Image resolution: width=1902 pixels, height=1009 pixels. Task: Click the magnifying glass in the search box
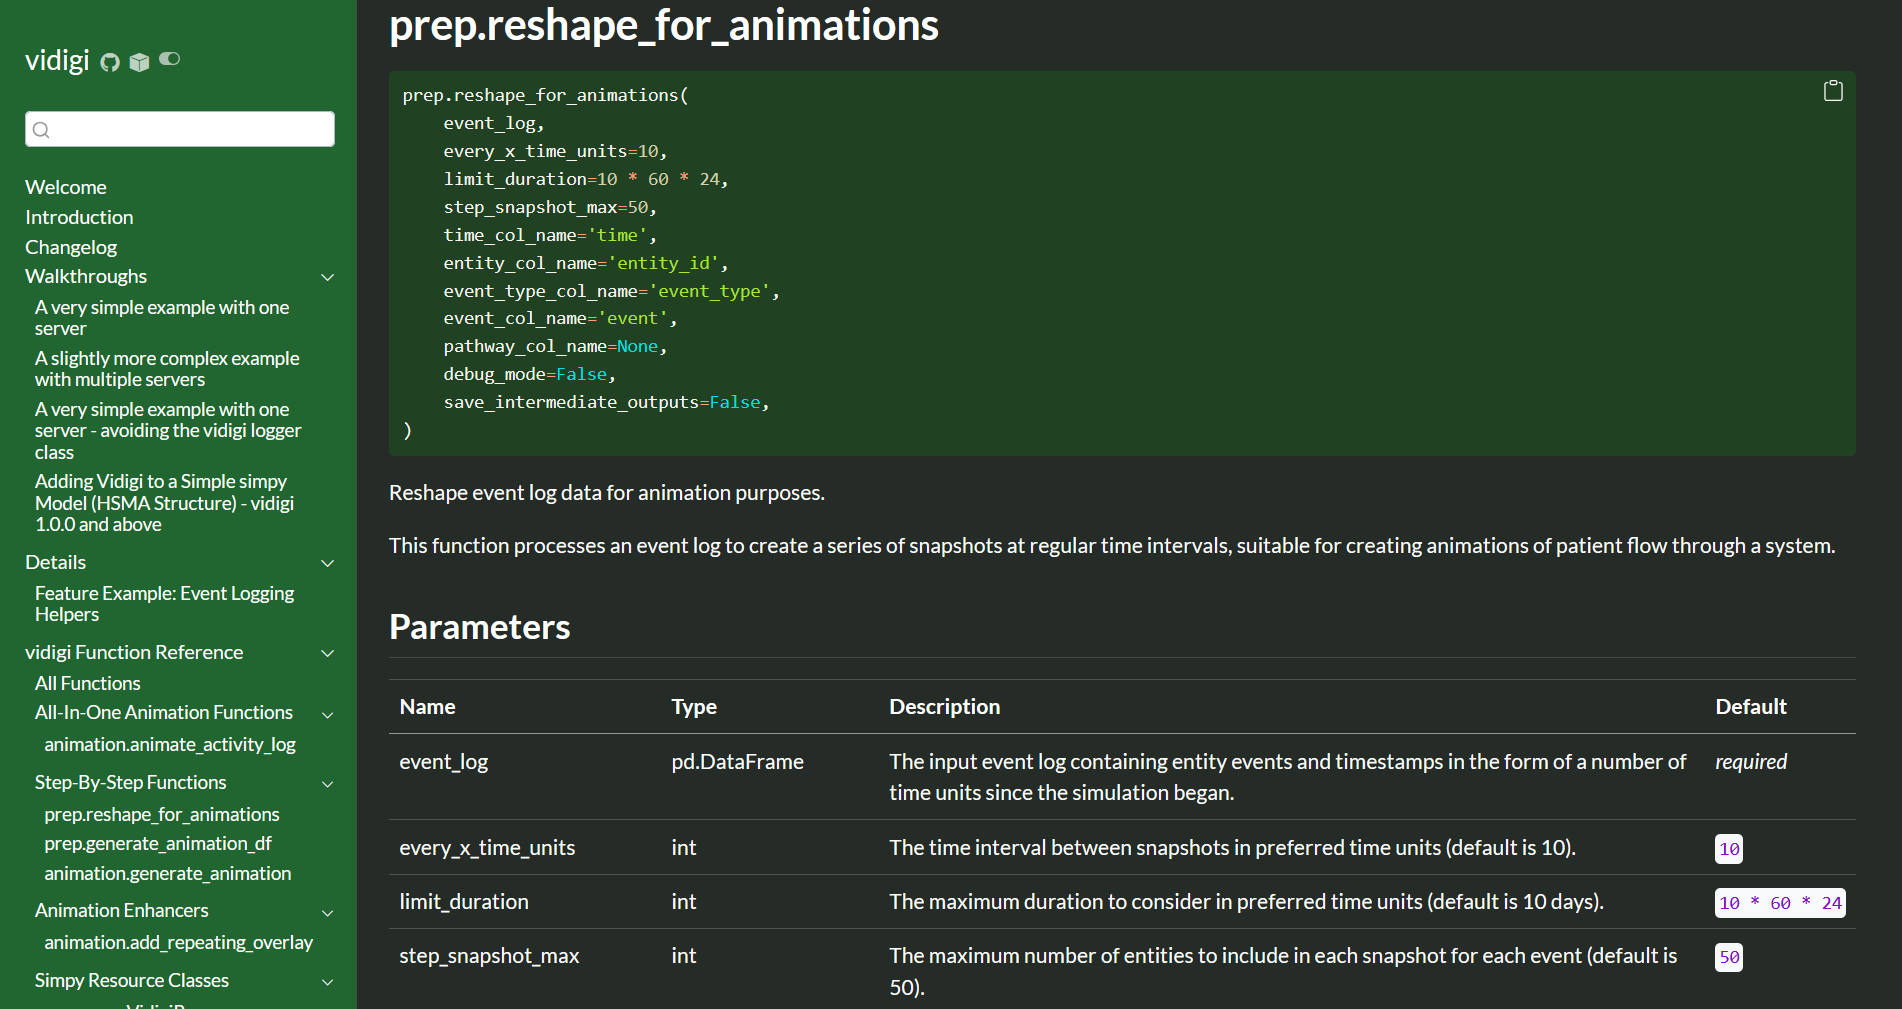point(41,129)
